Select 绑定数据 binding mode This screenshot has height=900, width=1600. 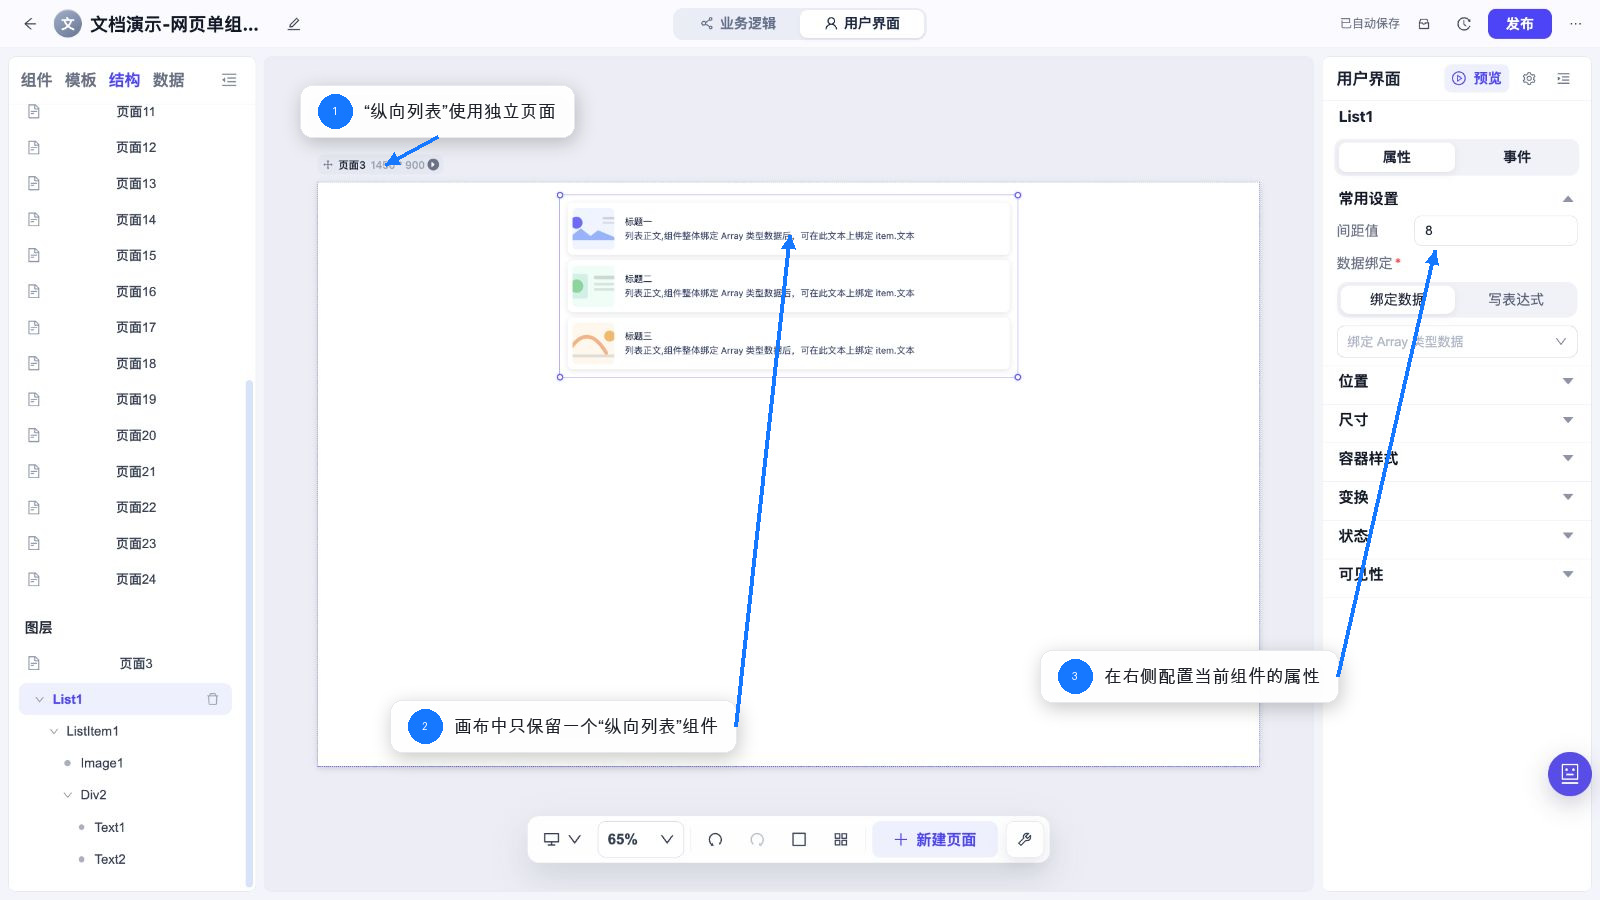(x=1397, y=300)
